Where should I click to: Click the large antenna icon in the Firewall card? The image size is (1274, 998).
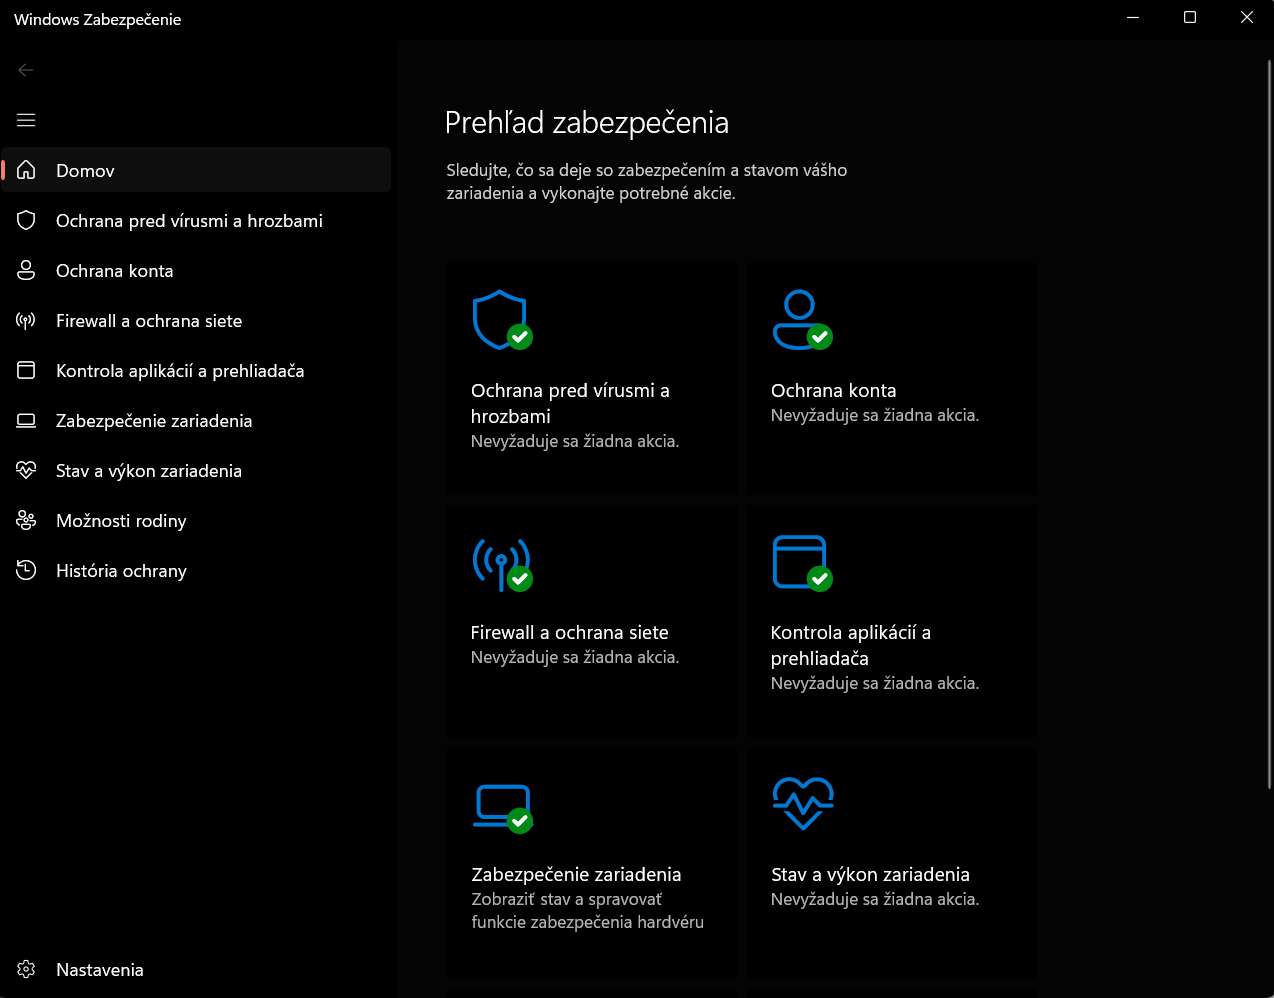502,563
